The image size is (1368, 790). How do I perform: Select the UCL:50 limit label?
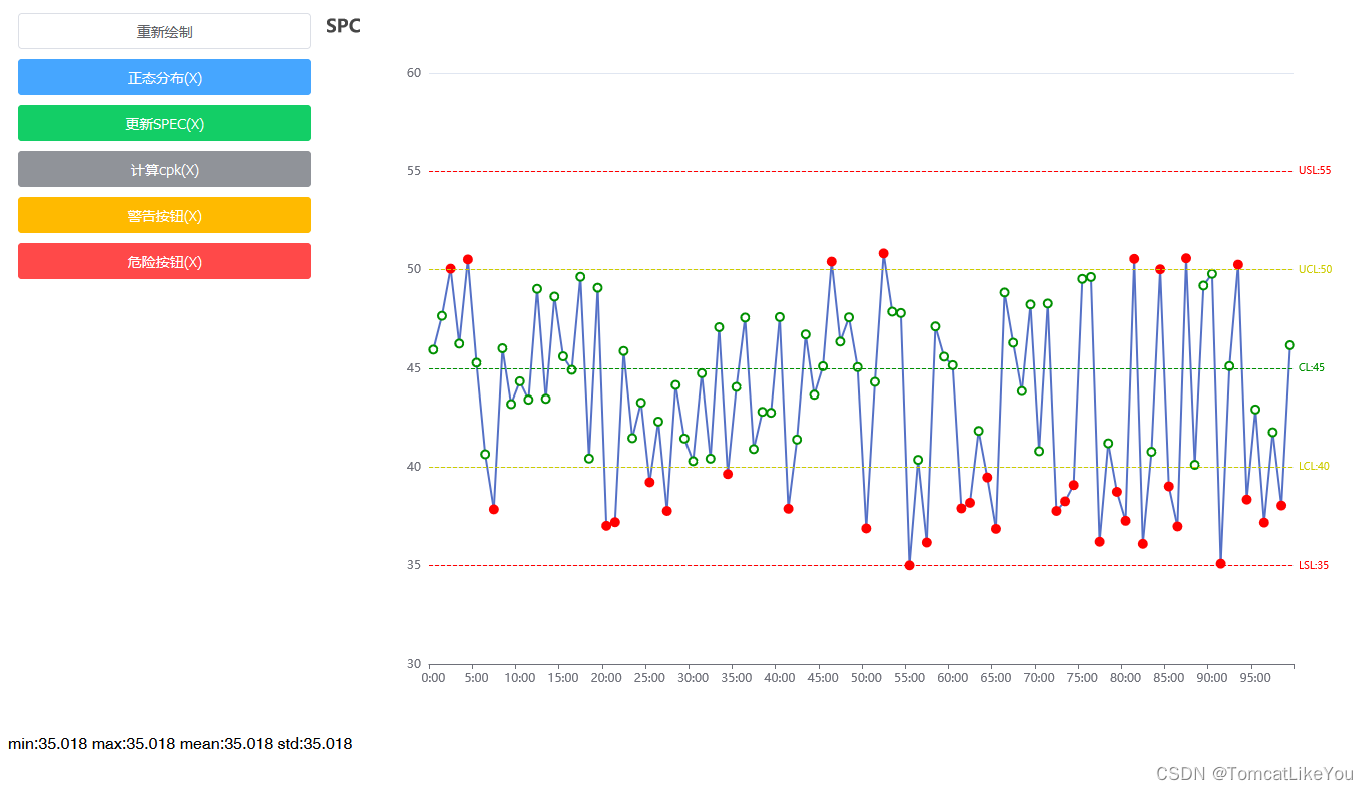1315,269
